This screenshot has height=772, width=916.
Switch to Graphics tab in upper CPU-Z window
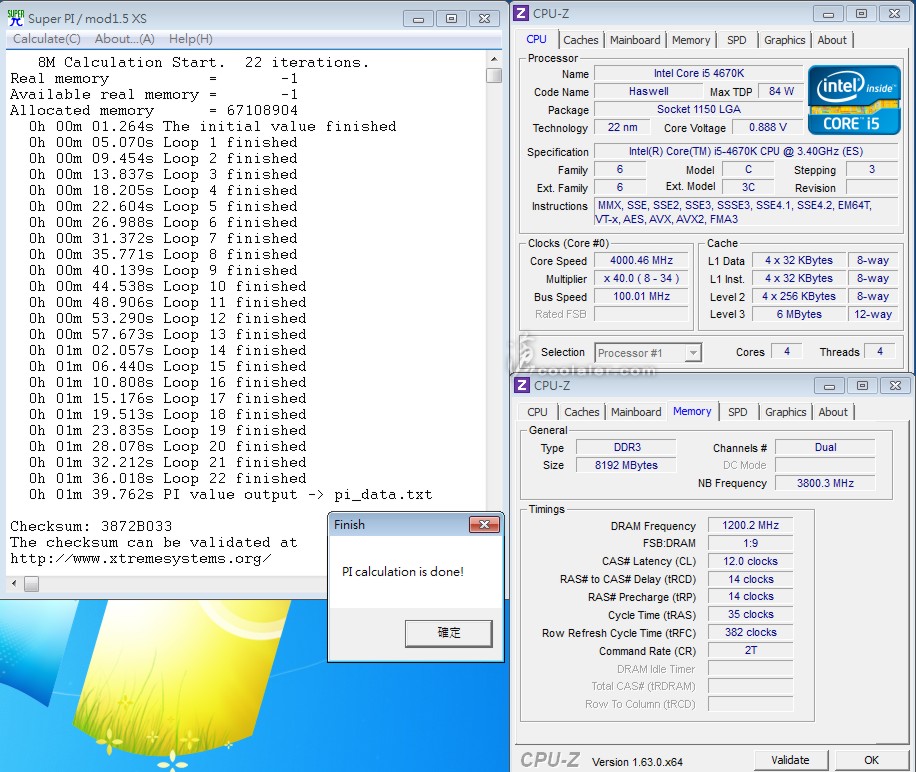point(785,40)
